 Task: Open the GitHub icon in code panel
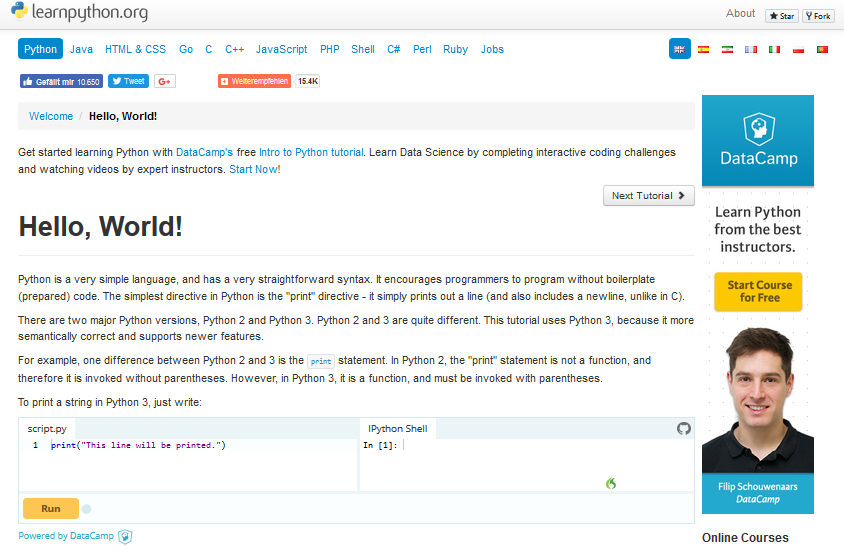(x=684, y=428)
